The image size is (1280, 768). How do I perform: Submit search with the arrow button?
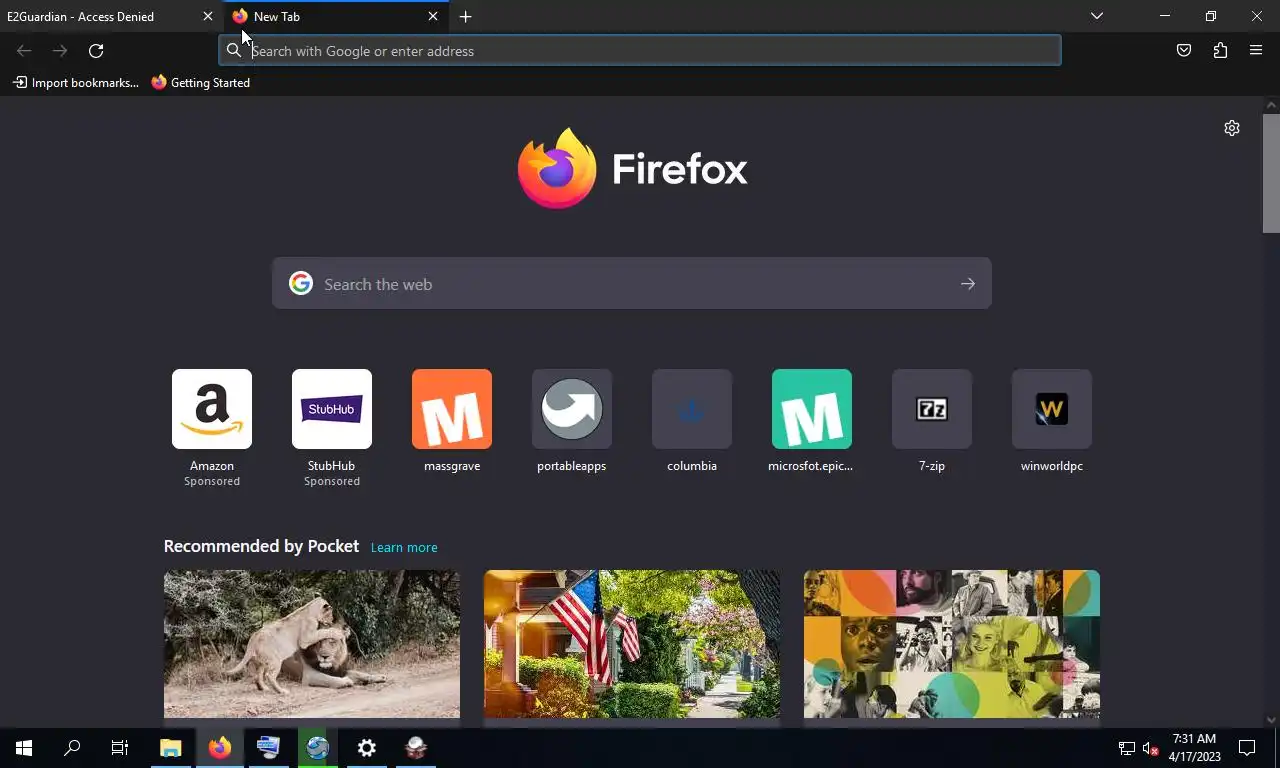967,284
